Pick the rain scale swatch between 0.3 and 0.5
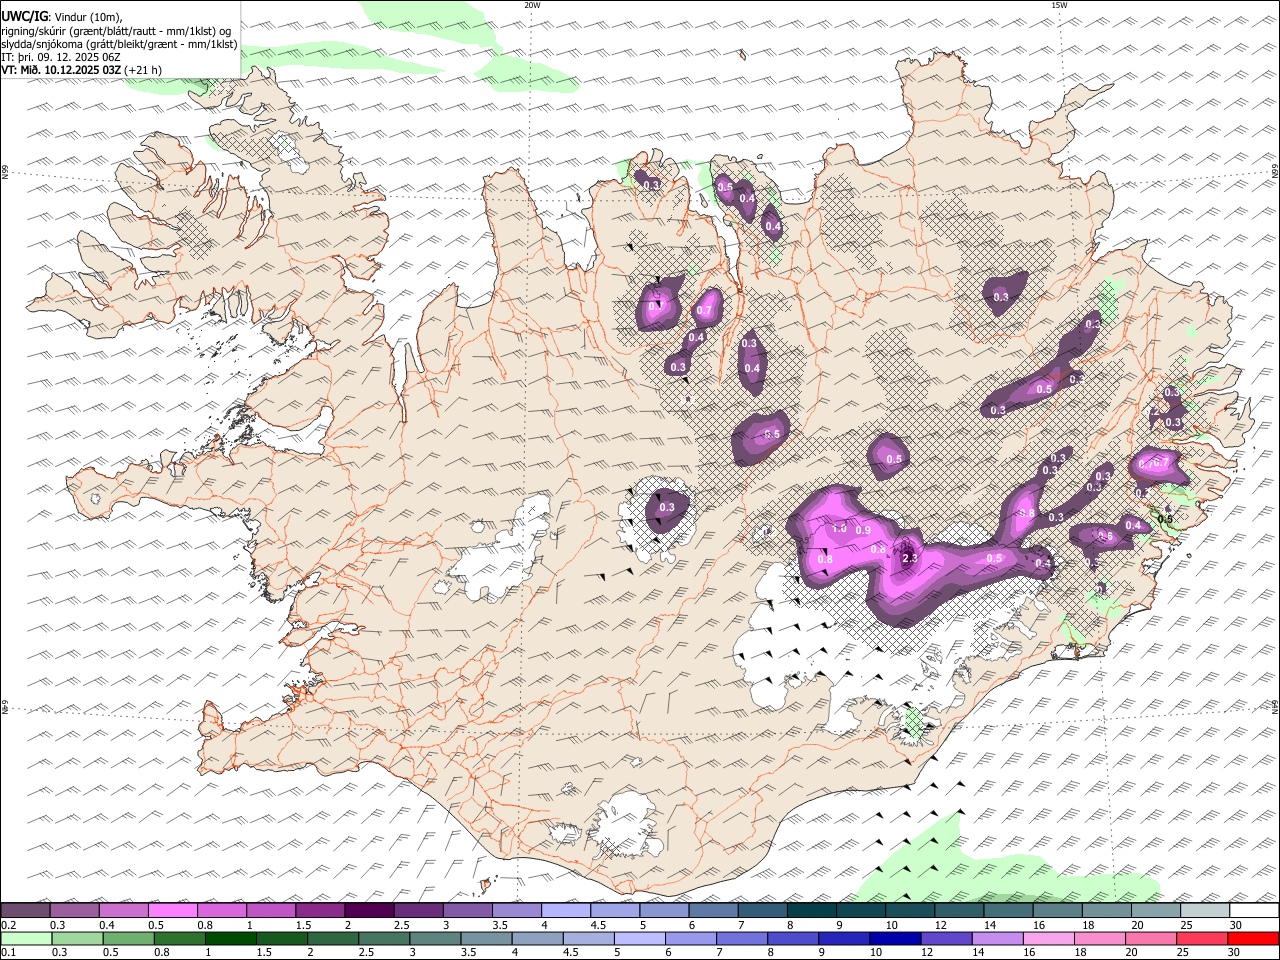Image resolution: width=1280 pixels, height=960 pixels. [x=77, y=938]
